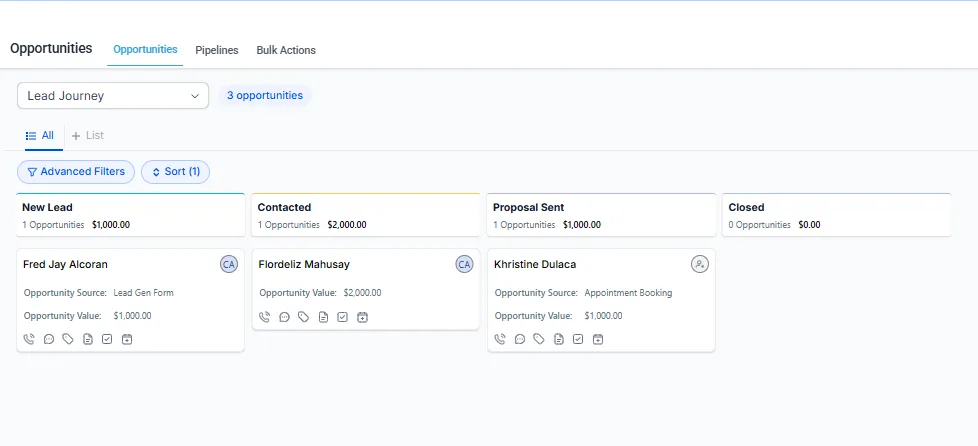Open the Bulk Actions tab
Screen dimensions: 978x446
(286, 50)
